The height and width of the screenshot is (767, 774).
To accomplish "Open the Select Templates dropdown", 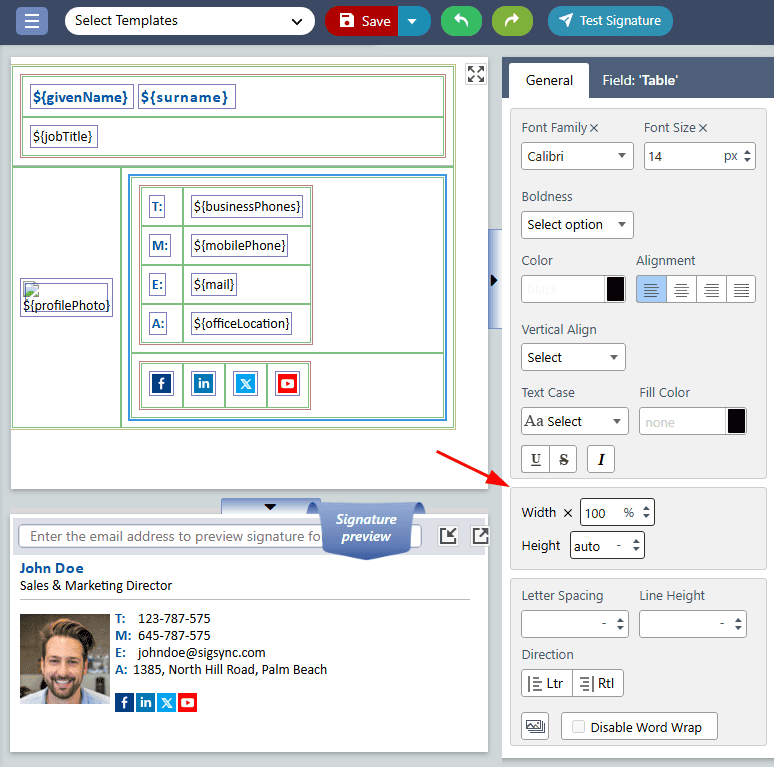I will point(189,20).
